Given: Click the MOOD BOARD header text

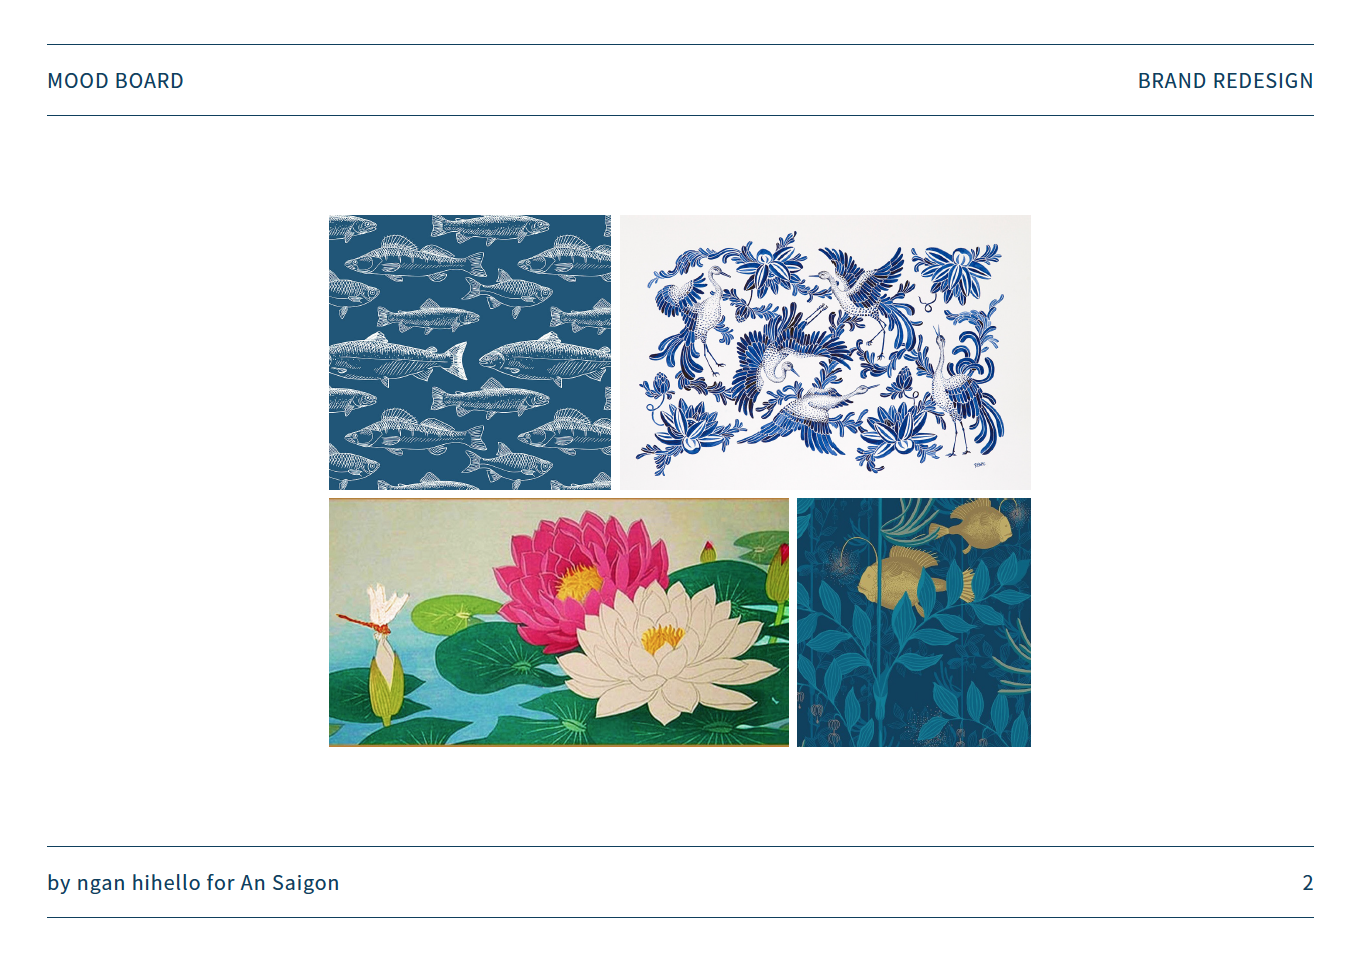Looking at the screenshot, I should pyautogui.click(x=115, y=81).
